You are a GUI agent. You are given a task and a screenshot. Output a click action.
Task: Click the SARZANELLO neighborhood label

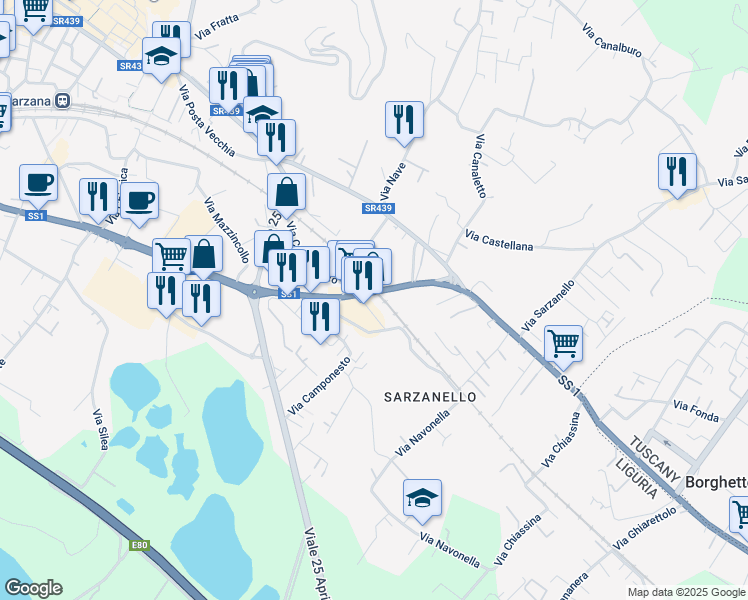(430, 397)
